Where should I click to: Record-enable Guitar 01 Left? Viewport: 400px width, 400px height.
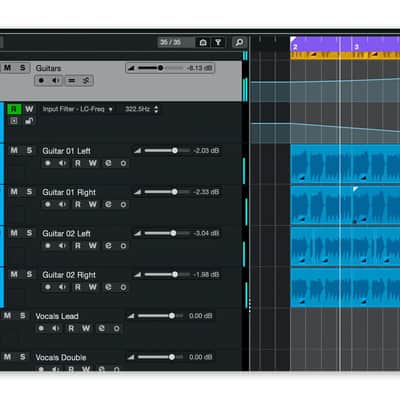point(48,163)
